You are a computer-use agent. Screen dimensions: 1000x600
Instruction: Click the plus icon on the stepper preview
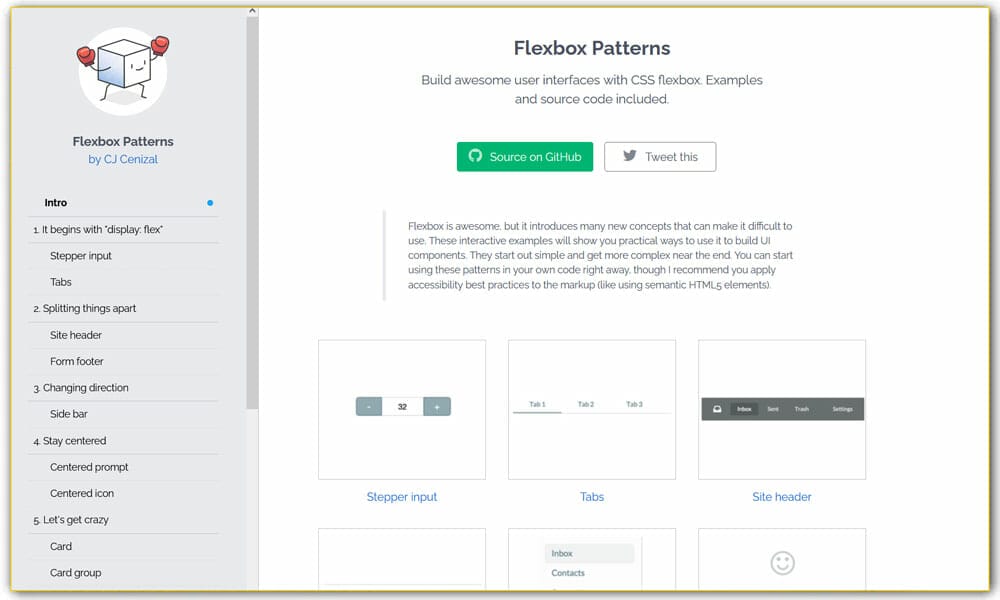point(436,406)
